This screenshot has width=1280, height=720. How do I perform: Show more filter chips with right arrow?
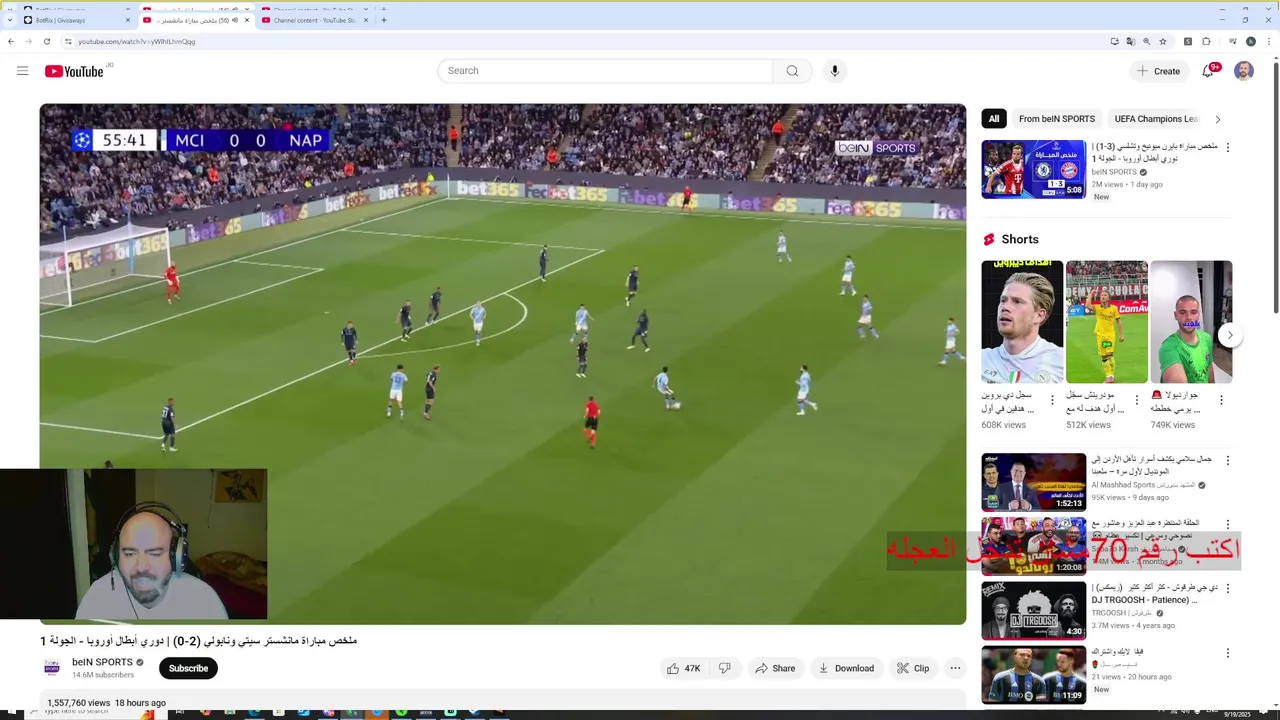(1217, 119)
